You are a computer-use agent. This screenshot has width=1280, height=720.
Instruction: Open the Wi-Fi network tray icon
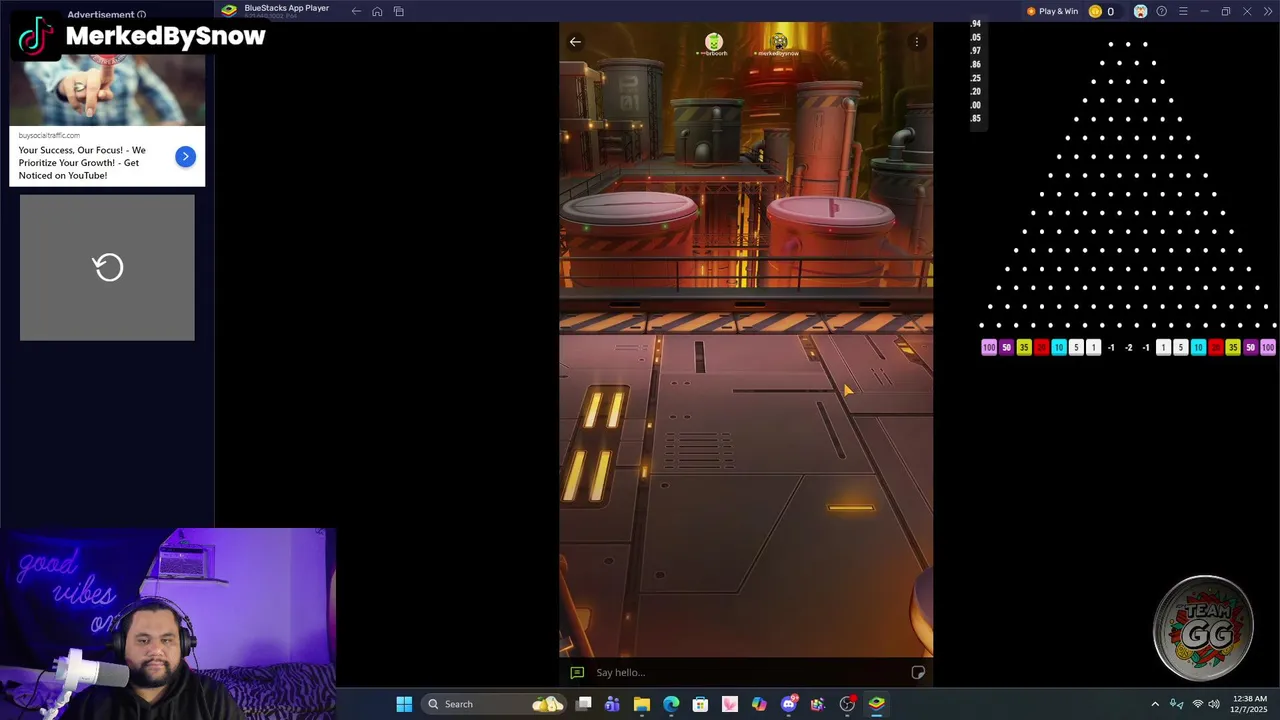(x=1197, y=704)
